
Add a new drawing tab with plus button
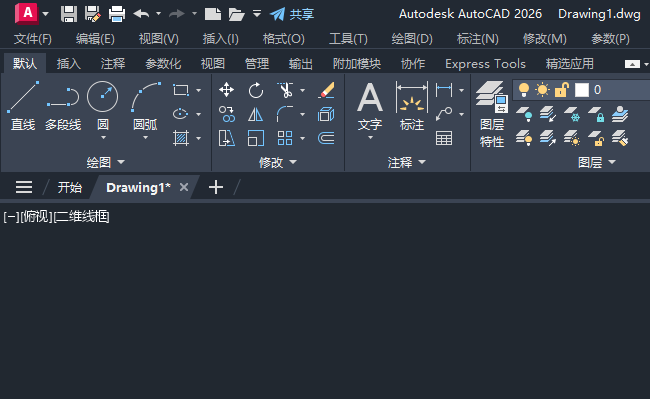[216, 187]
